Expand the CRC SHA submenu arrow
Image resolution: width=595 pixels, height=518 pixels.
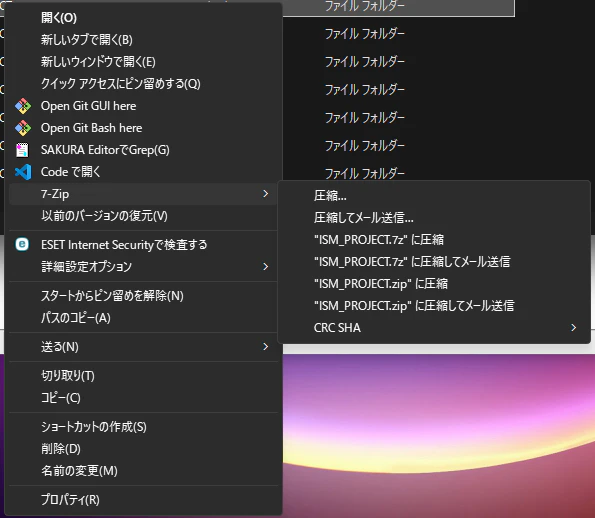coord(573,327)
